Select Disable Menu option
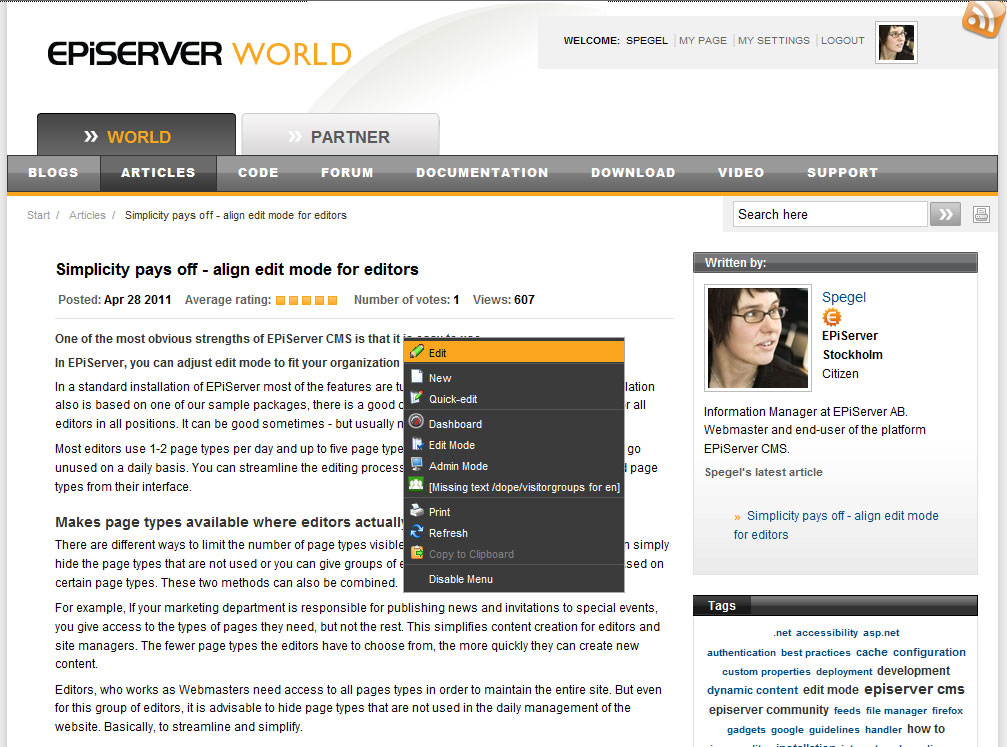The image size is (1007, 747). pyautogui.click(x=460, y=579)
